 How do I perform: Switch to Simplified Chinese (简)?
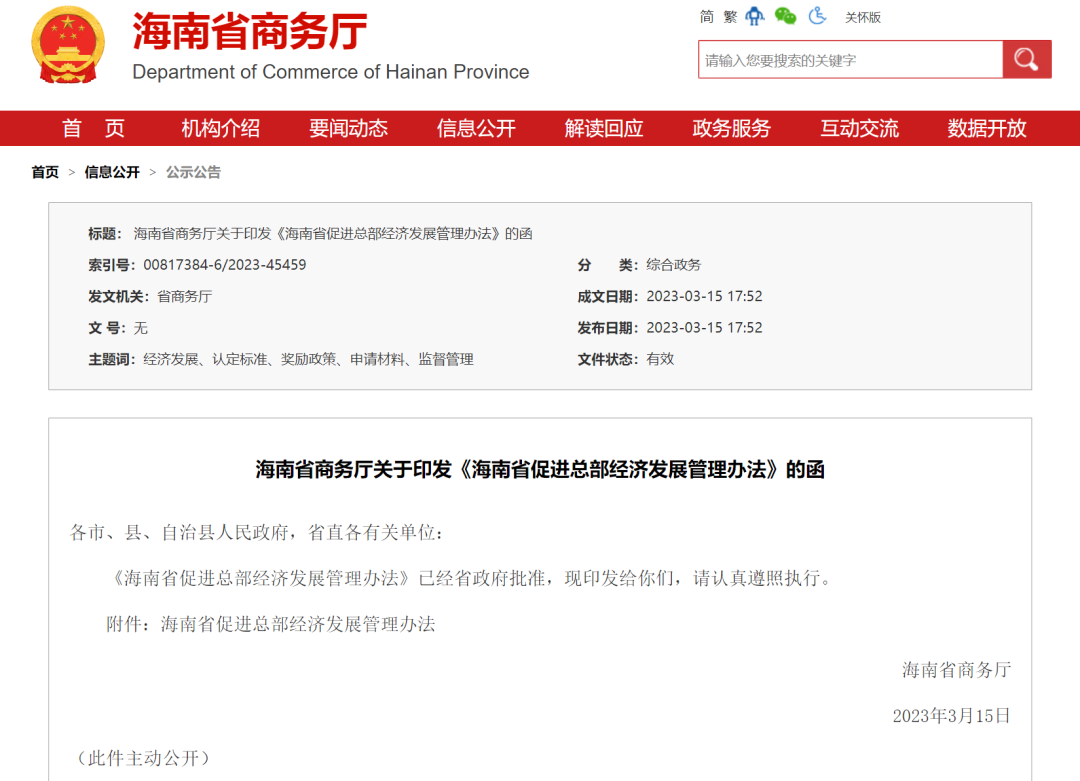pyautogui.click(x=707, y=17)
